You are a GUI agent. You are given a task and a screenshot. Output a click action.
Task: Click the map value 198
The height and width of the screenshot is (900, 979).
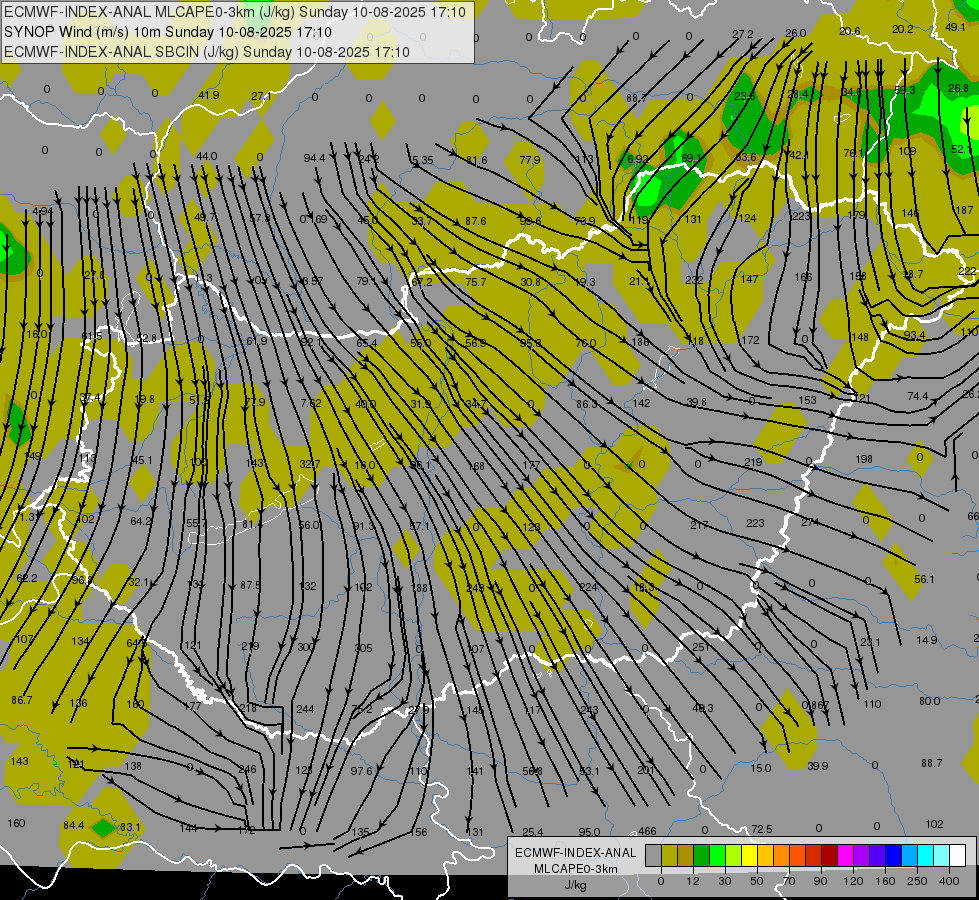point(863,459)
